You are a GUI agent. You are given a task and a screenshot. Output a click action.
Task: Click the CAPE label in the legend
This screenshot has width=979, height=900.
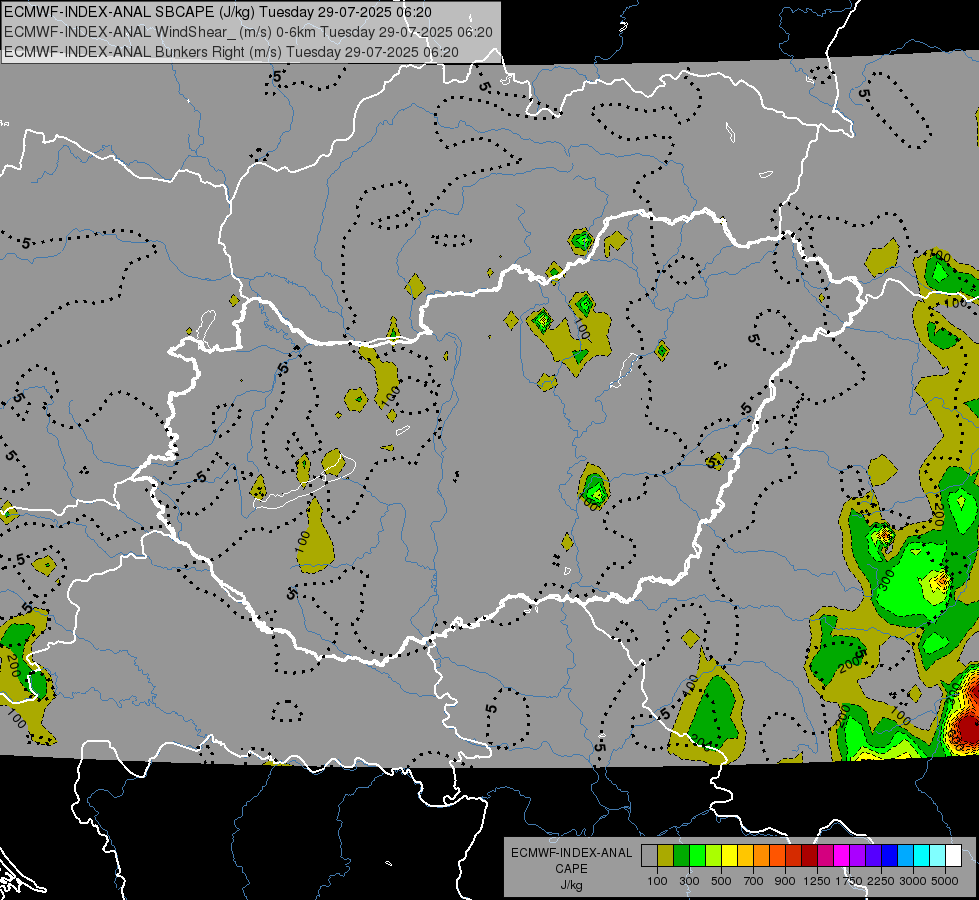tap(571, 868)
